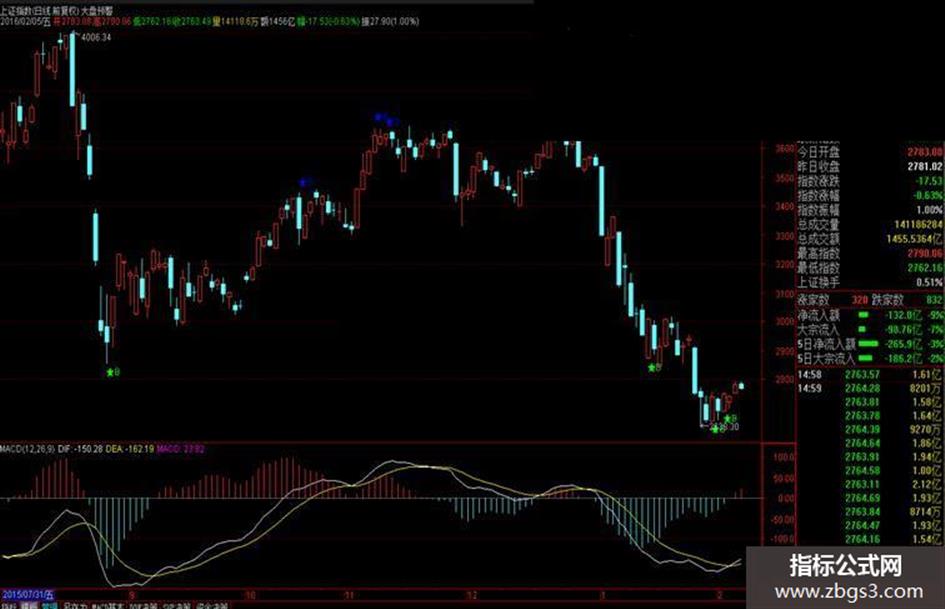Click the tick price 2764.69
This screenshot has width=945, height=609.
pyautogui.click(x=862, y=498)
